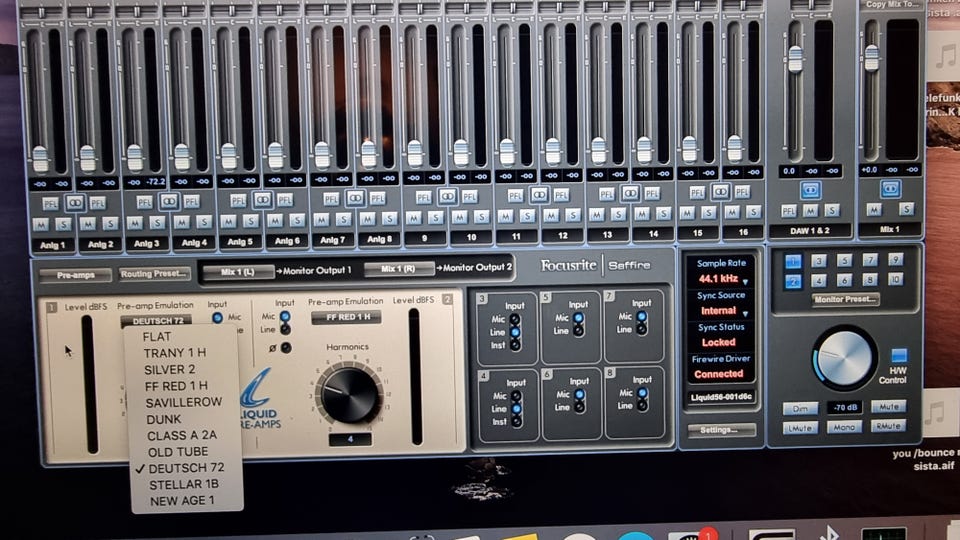Toggle the H/W Control switch
The width and height of the screenshot is (960, 540).
(899, 355)
